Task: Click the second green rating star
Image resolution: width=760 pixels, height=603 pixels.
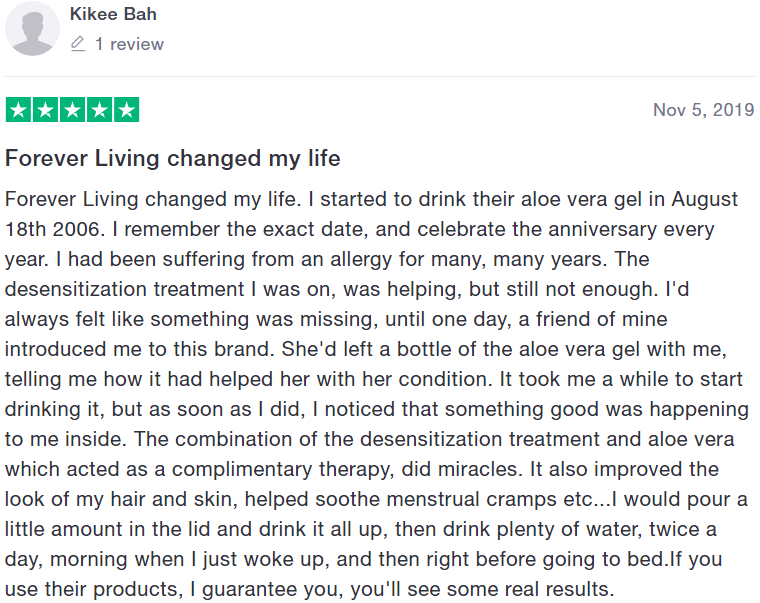Action: (x=46, y=110)
